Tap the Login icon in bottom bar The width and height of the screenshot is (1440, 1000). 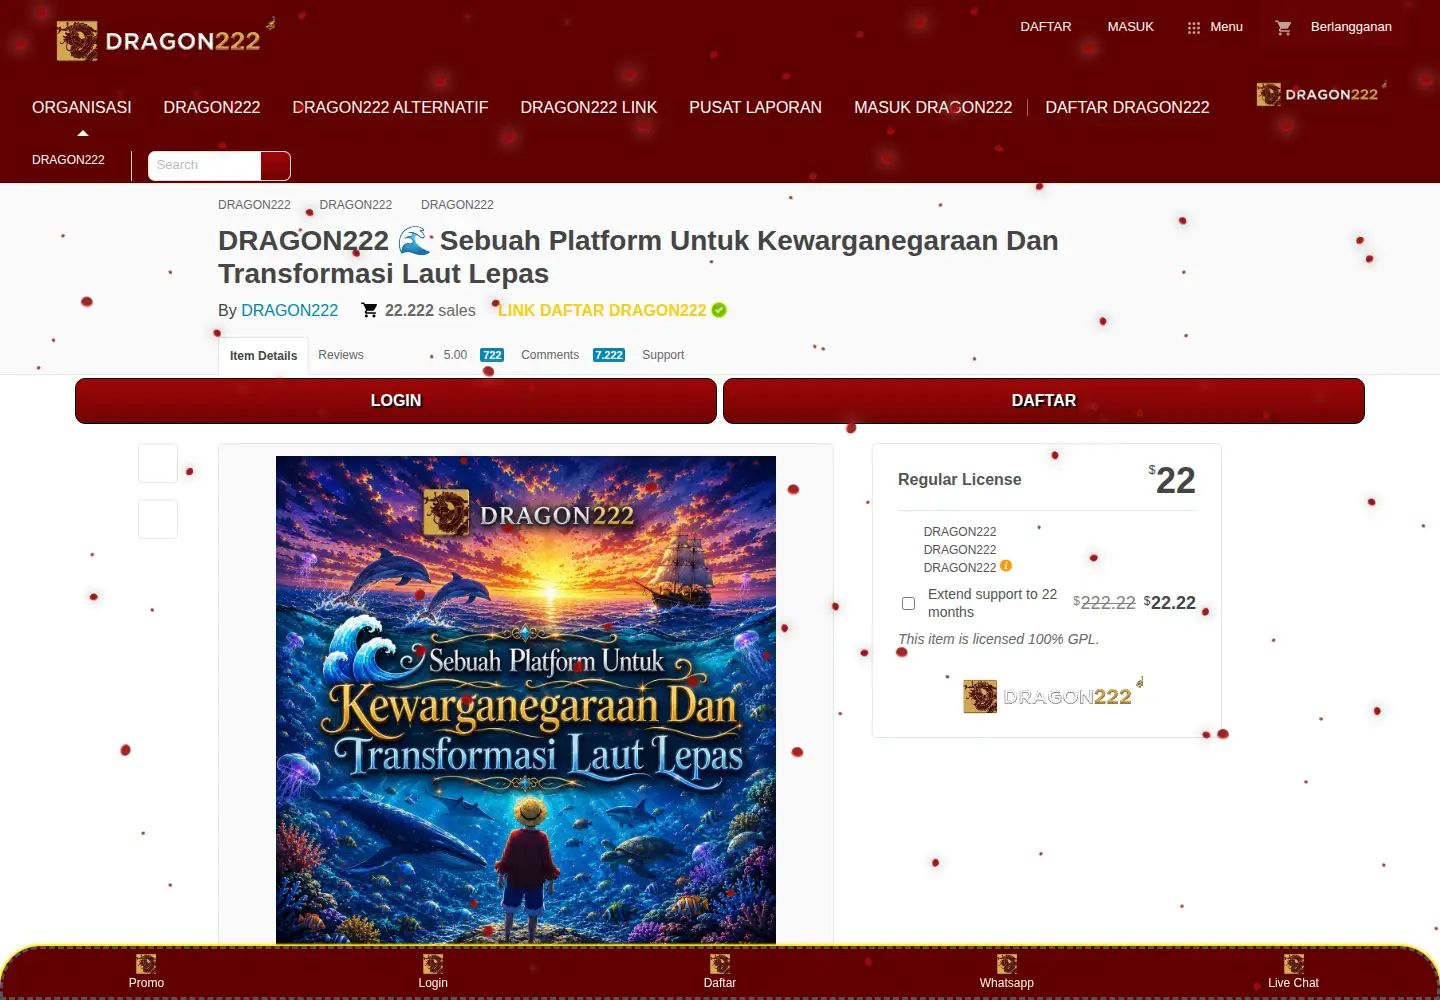pos(433,963)
